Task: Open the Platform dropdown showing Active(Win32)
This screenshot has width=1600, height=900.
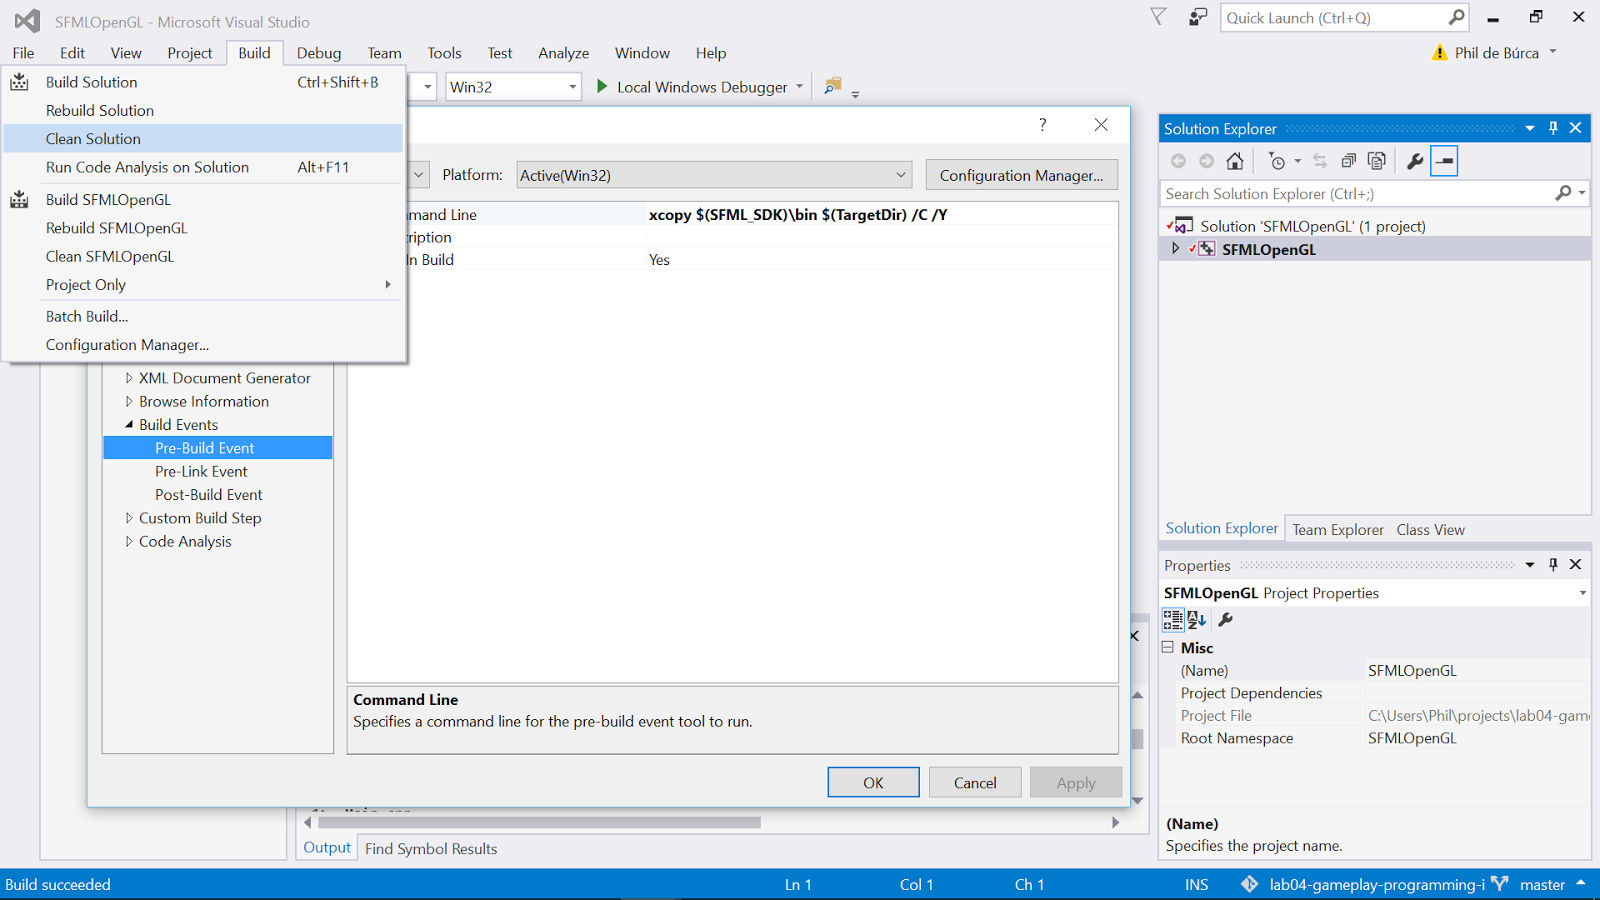Action: (x=714, y=175)
